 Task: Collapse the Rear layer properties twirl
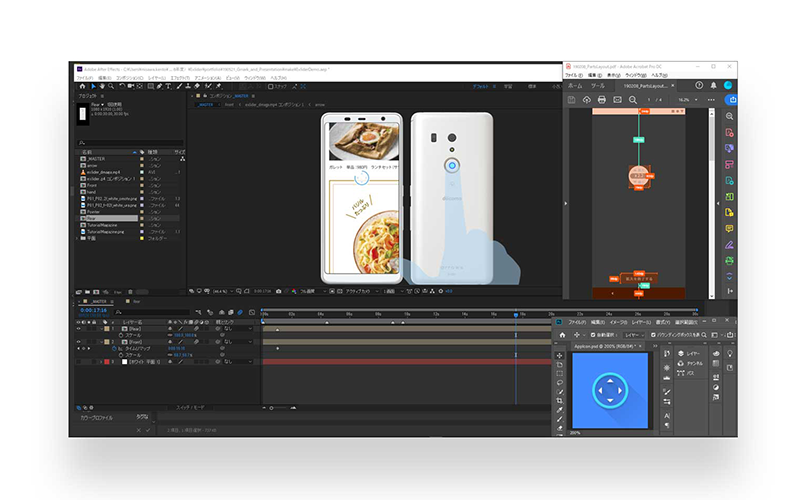(102, 329)
